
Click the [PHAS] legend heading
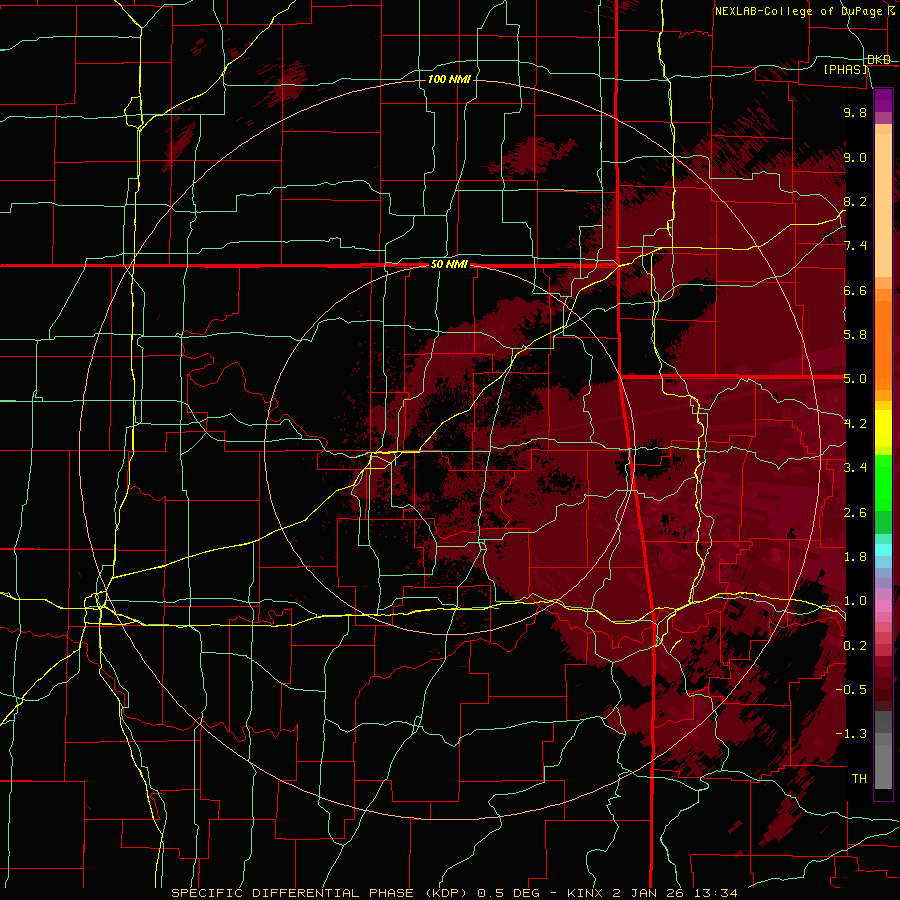(846, 70)
